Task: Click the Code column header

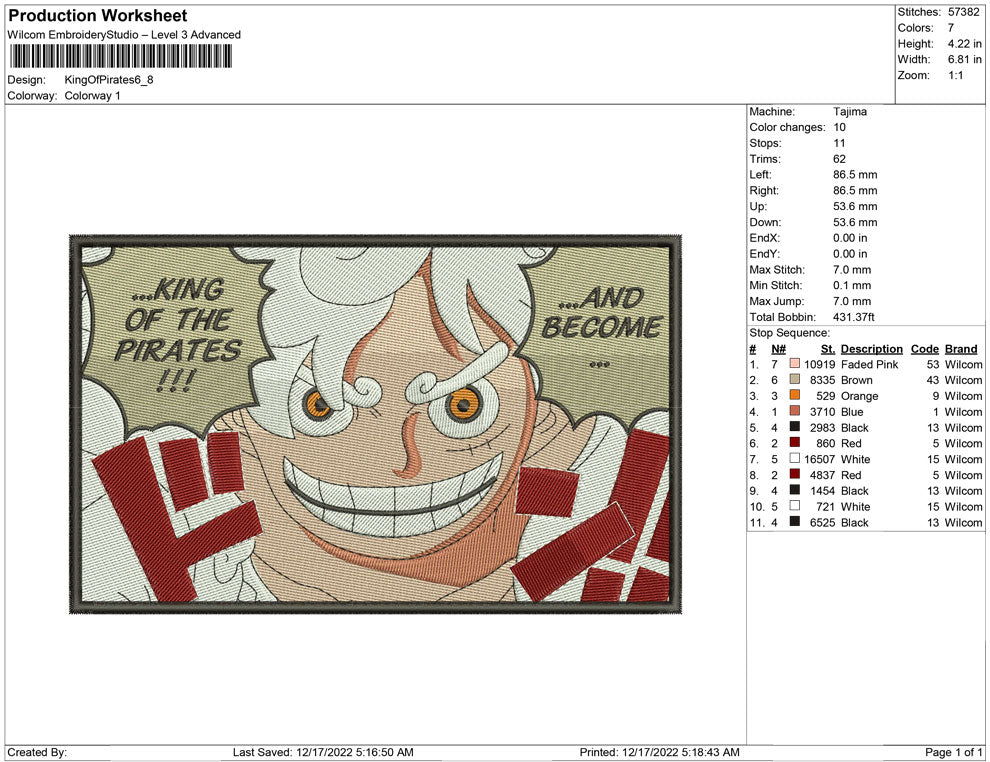Action: point(925,348)
